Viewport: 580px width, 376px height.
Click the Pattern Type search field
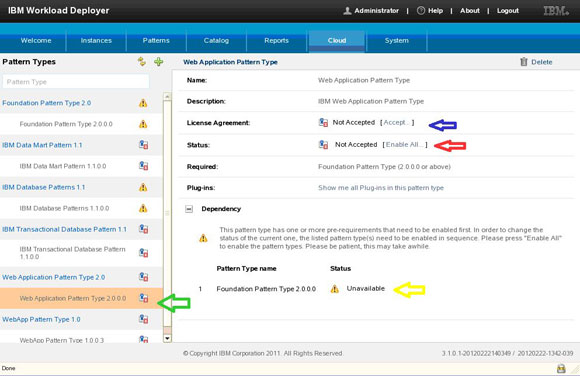click(x=76, y=82)
